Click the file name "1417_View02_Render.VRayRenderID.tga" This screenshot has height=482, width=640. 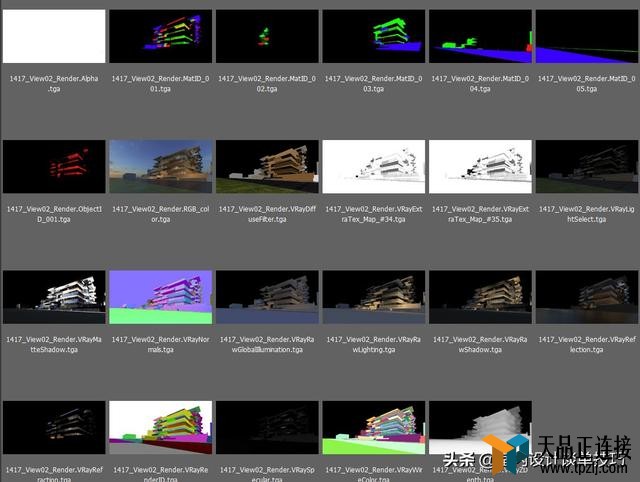(160, 474)
